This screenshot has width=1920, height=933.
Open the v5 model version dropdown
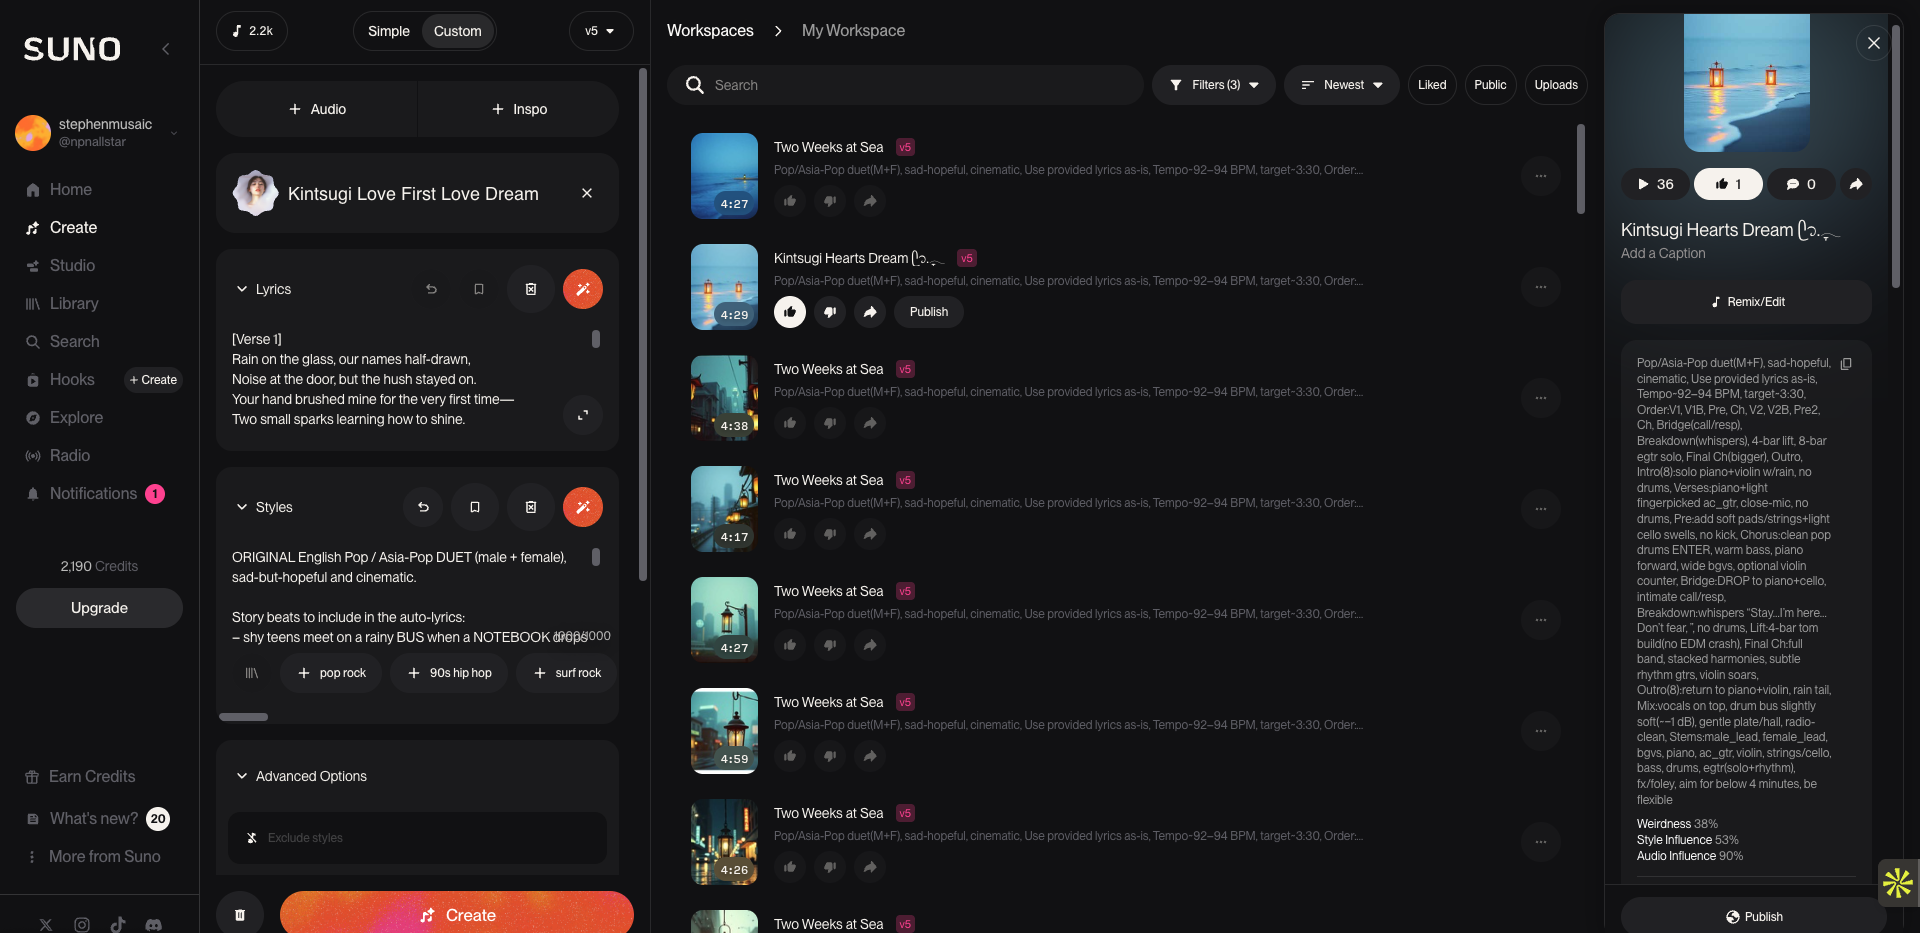pos(600,31)
